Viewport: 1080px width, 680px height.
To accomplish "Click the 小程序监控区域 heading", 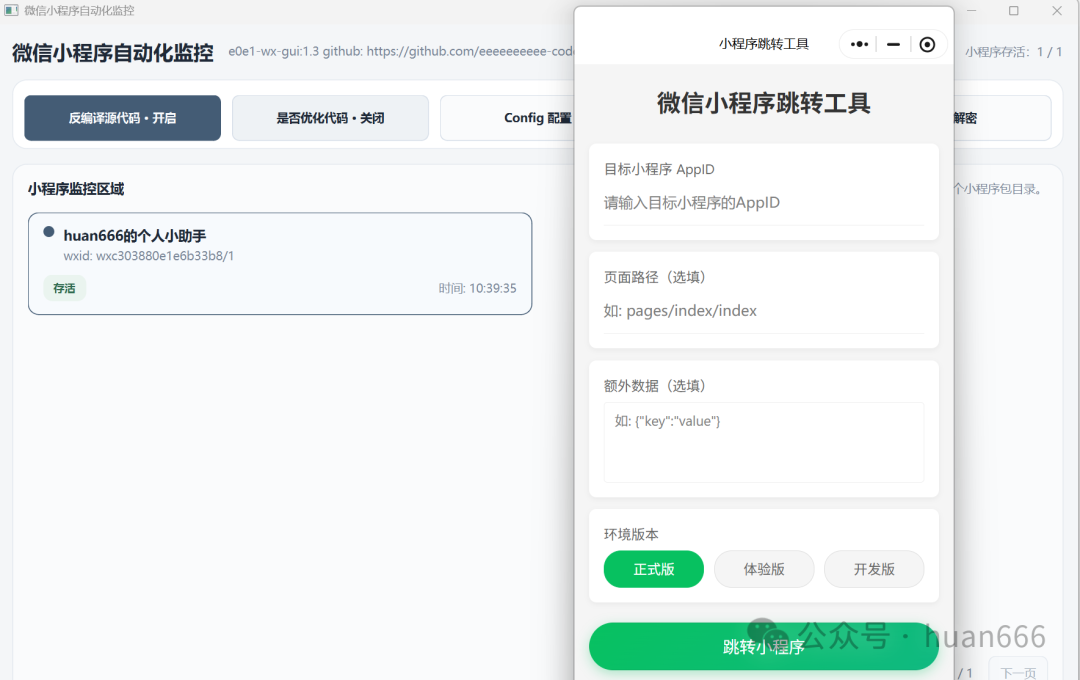I will pyautogui.click(x=76, y=189).
